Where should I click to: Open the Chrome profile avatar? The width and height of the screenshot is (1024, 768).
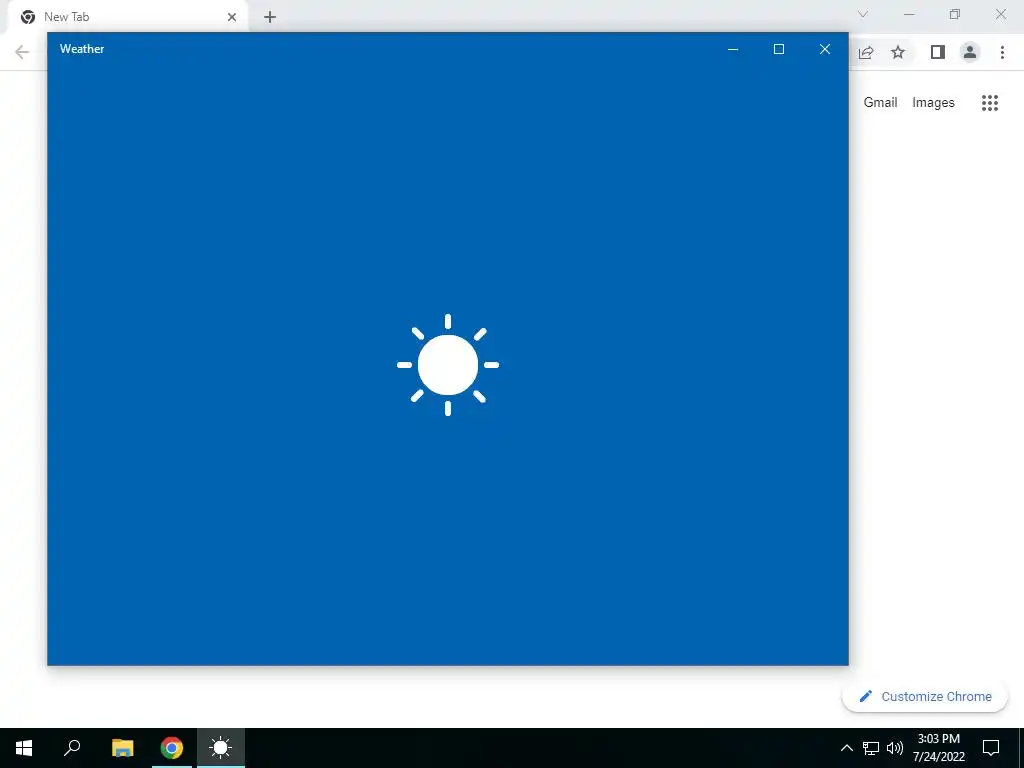(x=970, y=52)
